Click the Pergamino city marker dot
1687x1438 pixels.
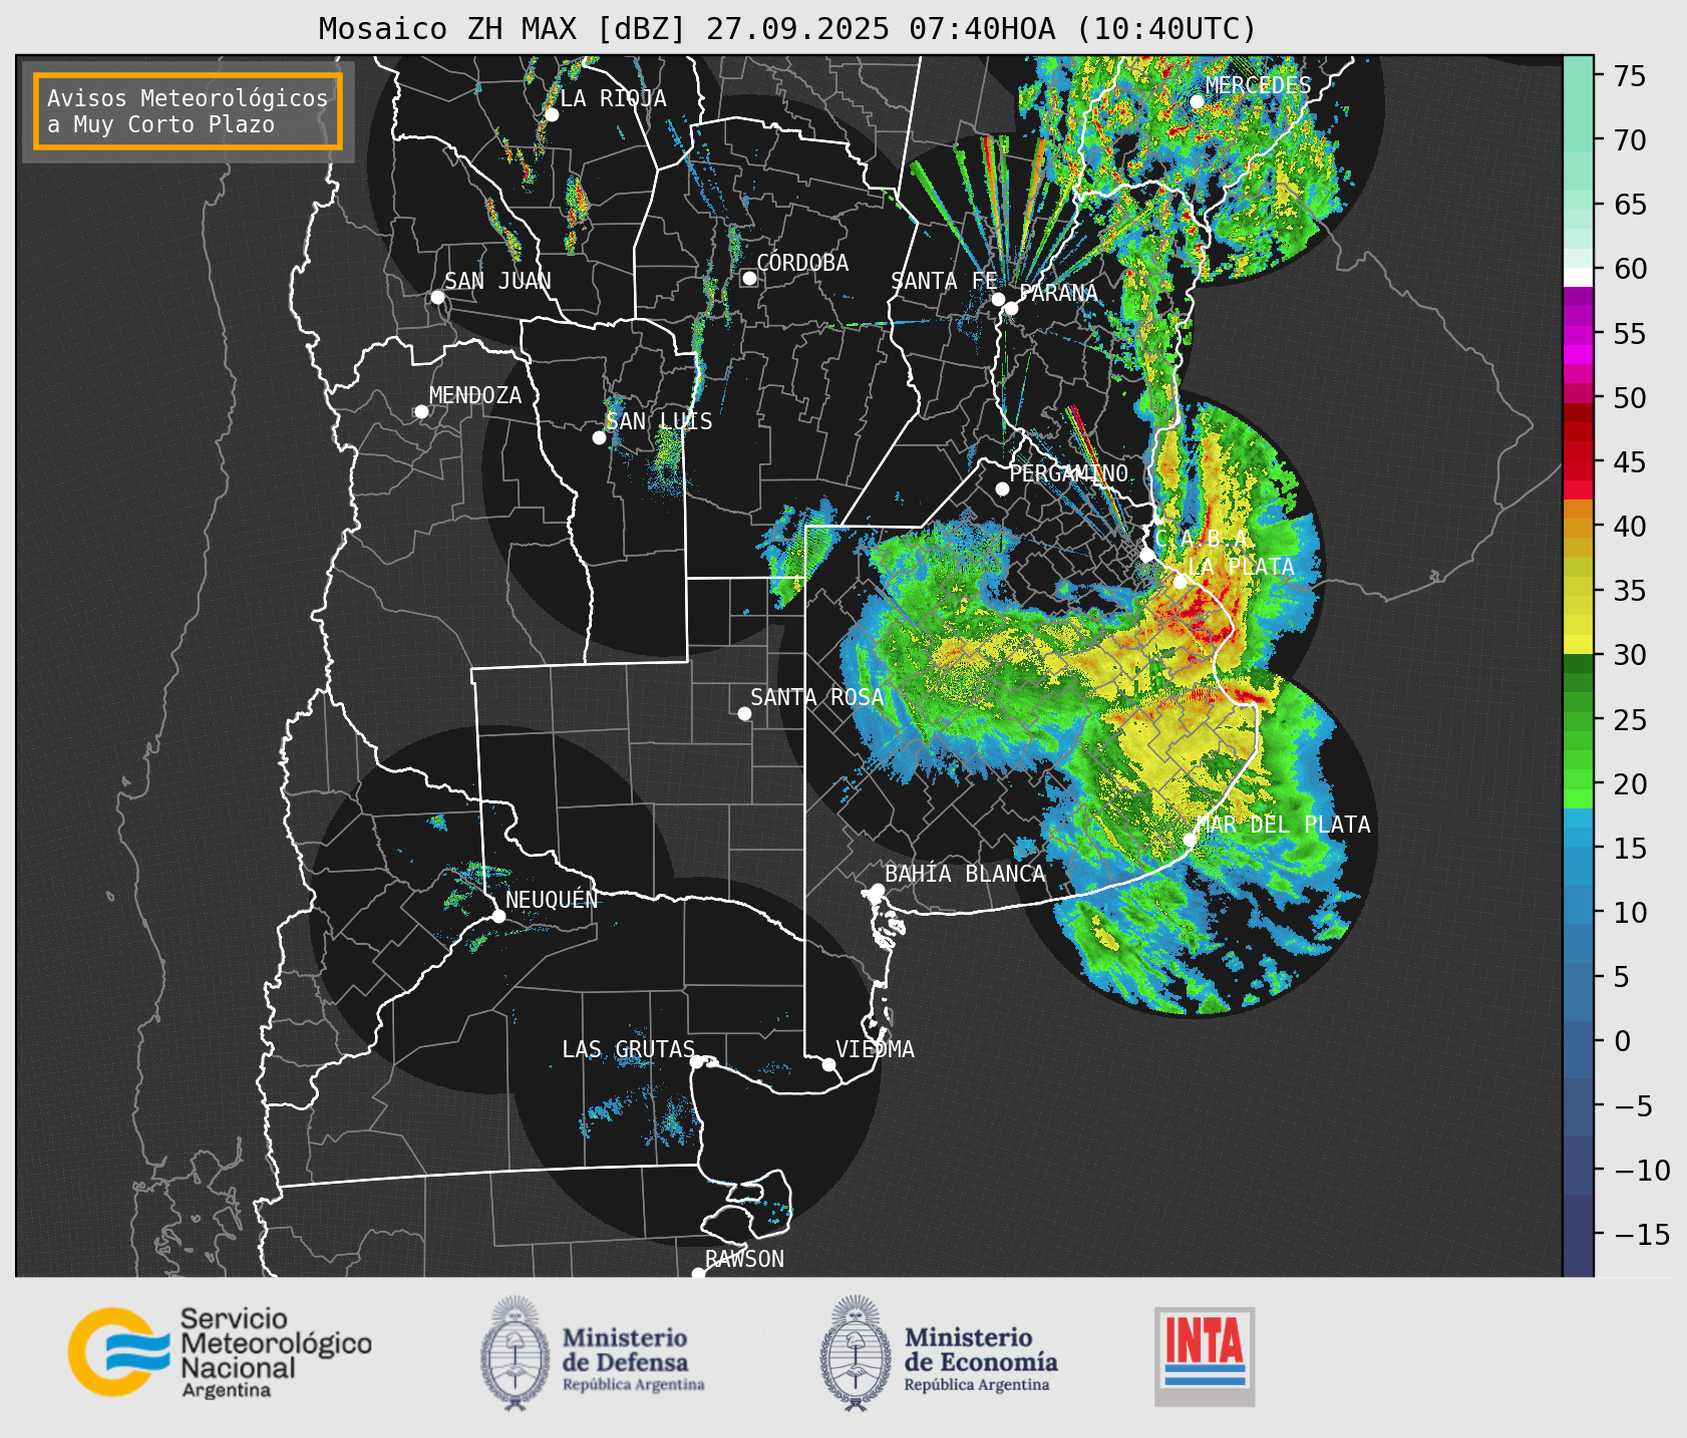[1002, 489]
